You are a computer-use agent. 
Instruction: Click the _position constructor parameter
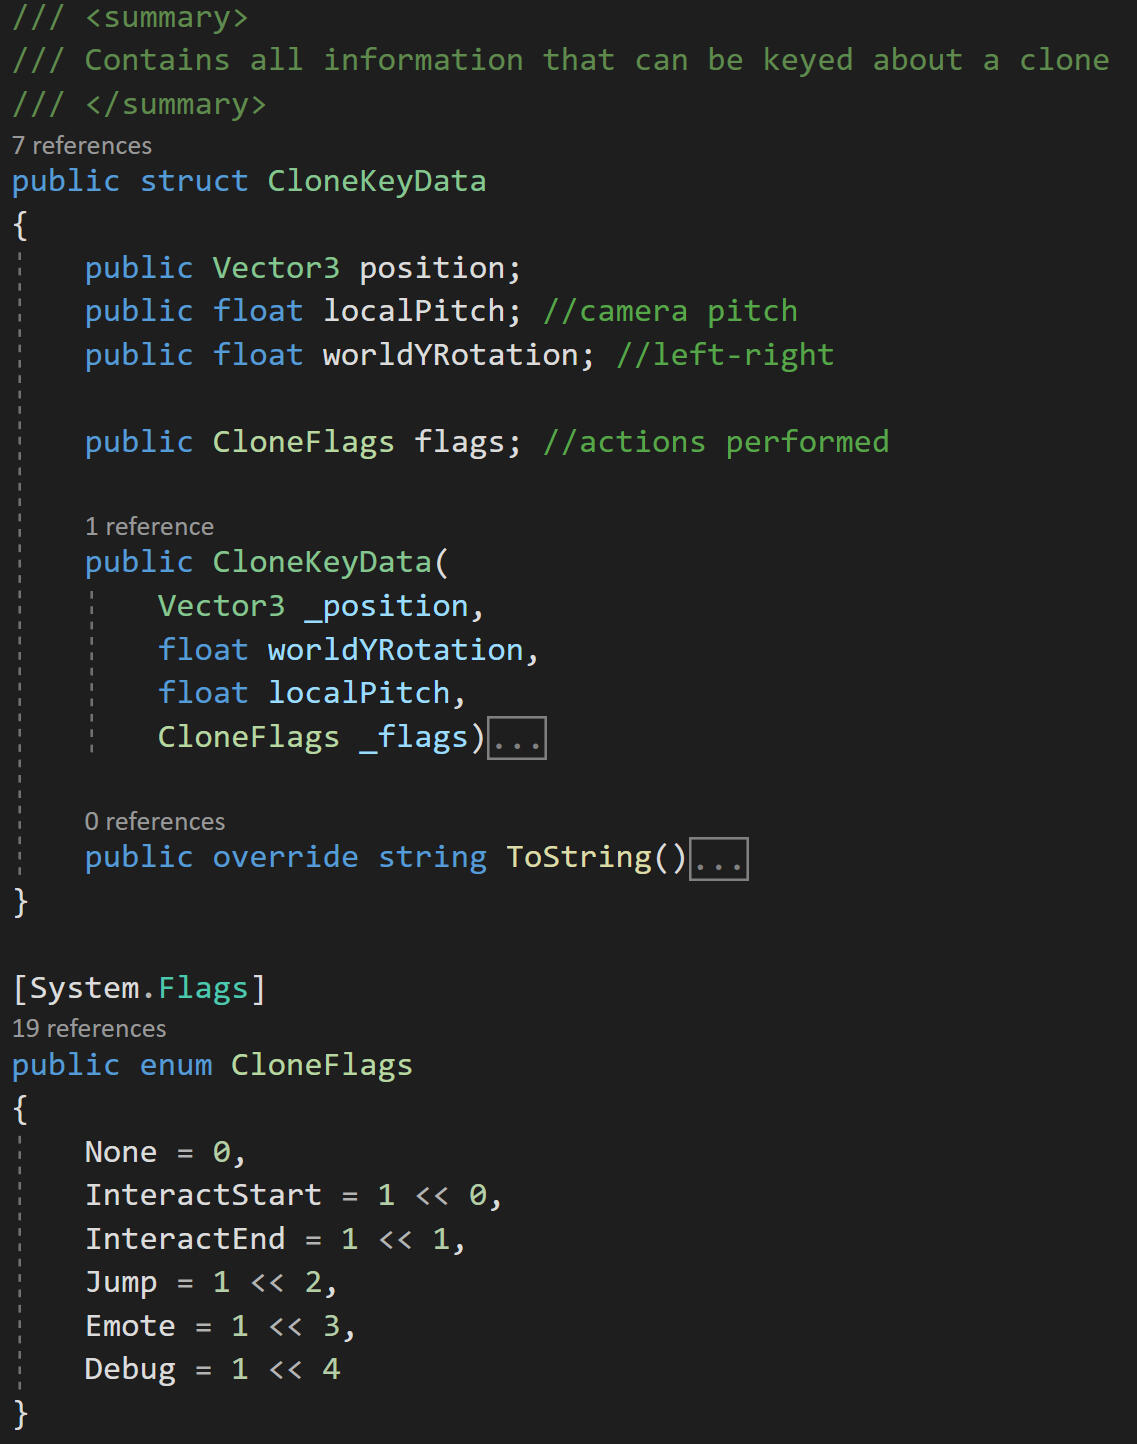pyautogui.click(x=386, y=607)
